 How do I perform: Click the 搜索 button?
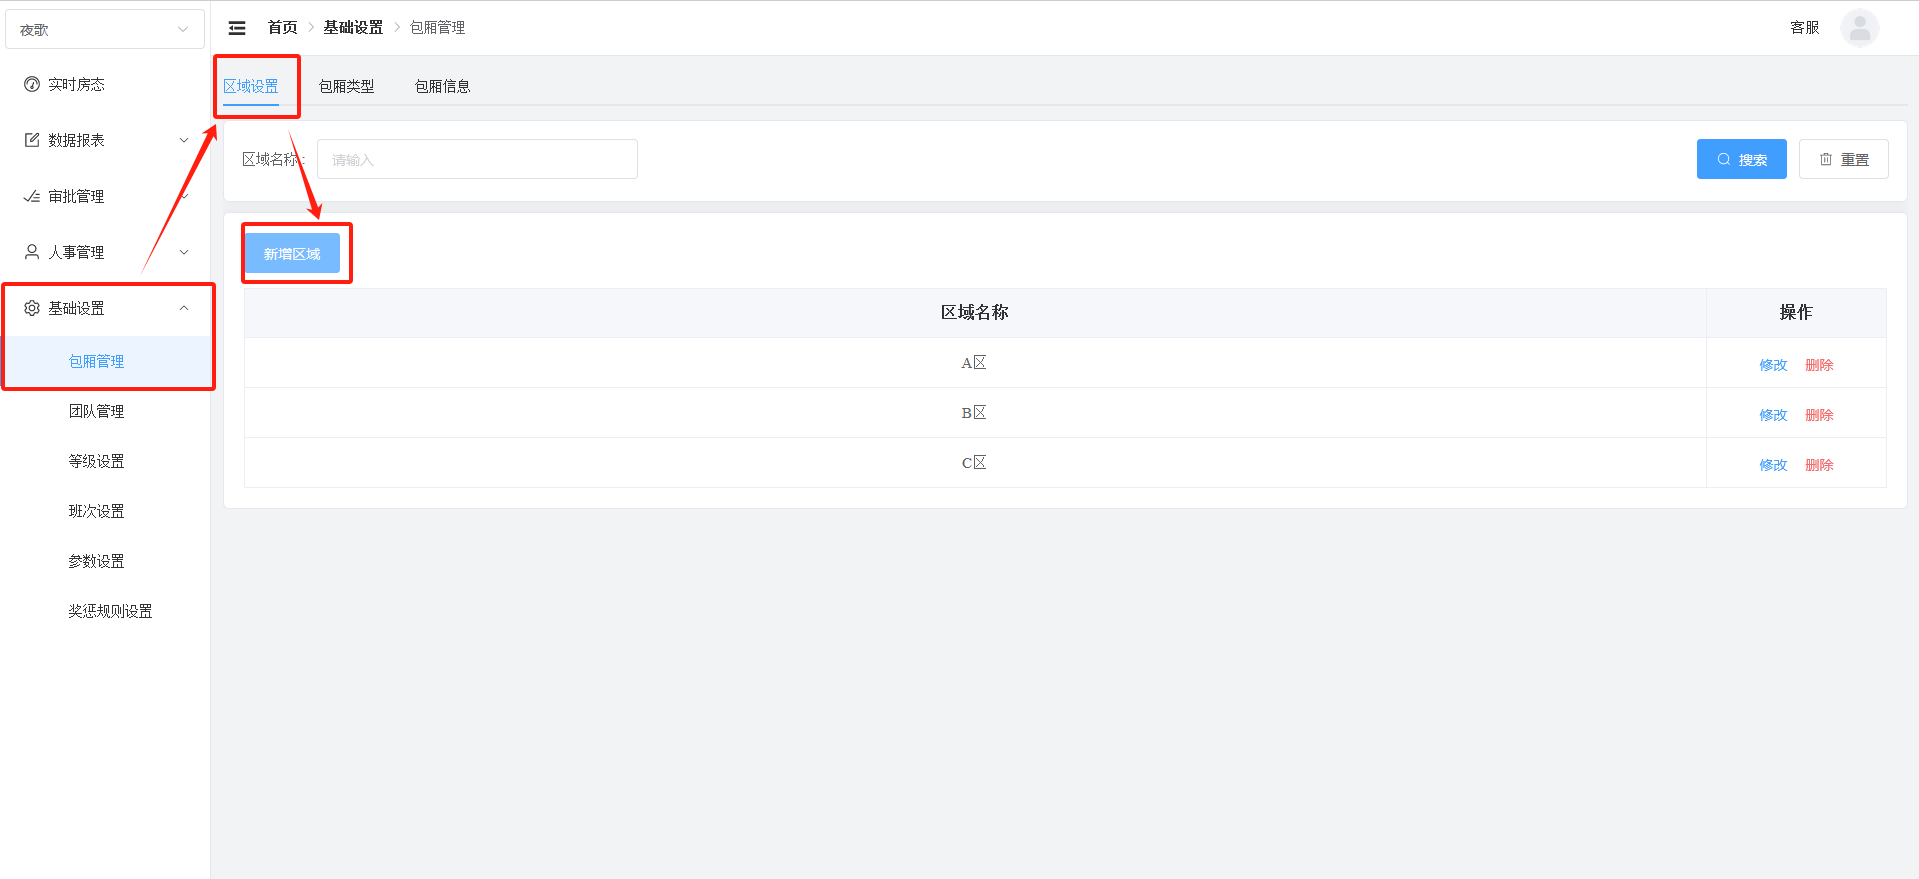click(x=1741, y=159)
